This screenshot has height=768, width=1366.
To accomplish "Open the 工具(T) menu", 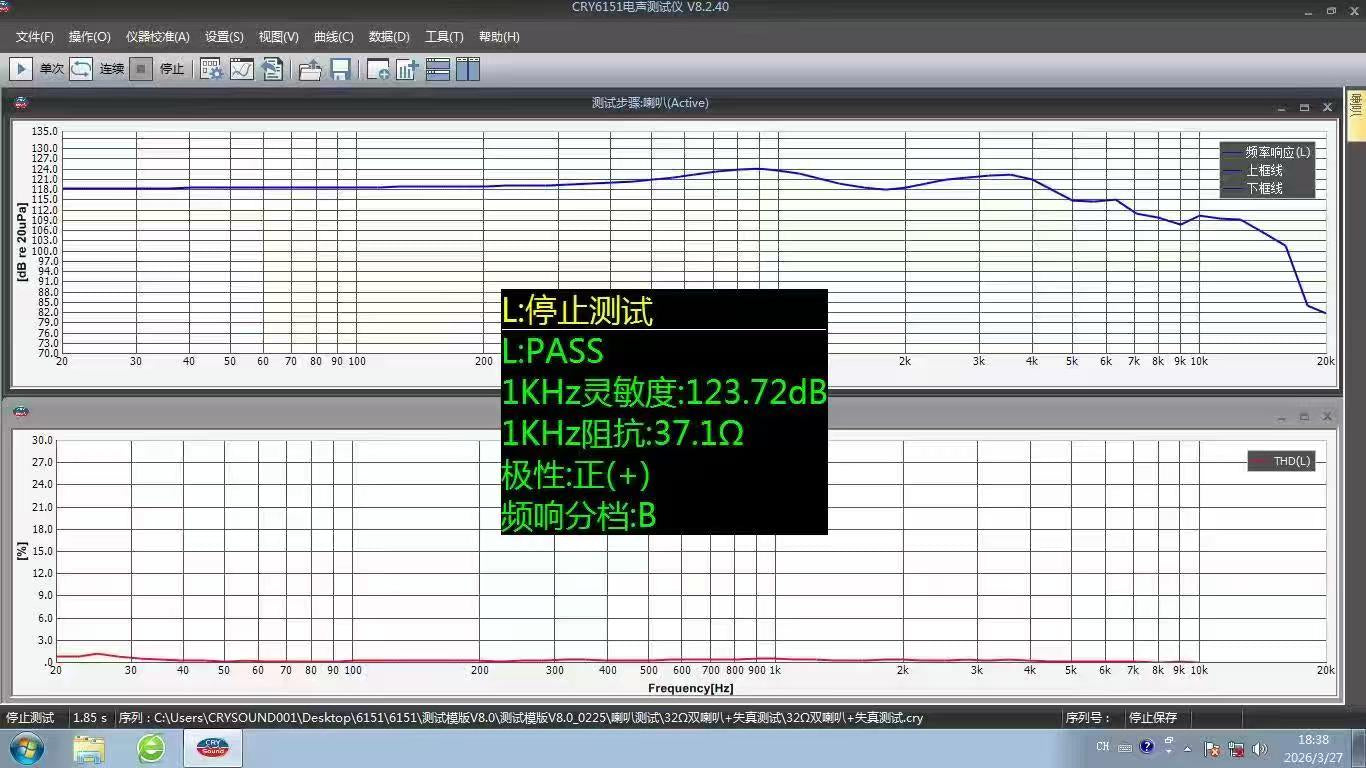I will [444, 37].
